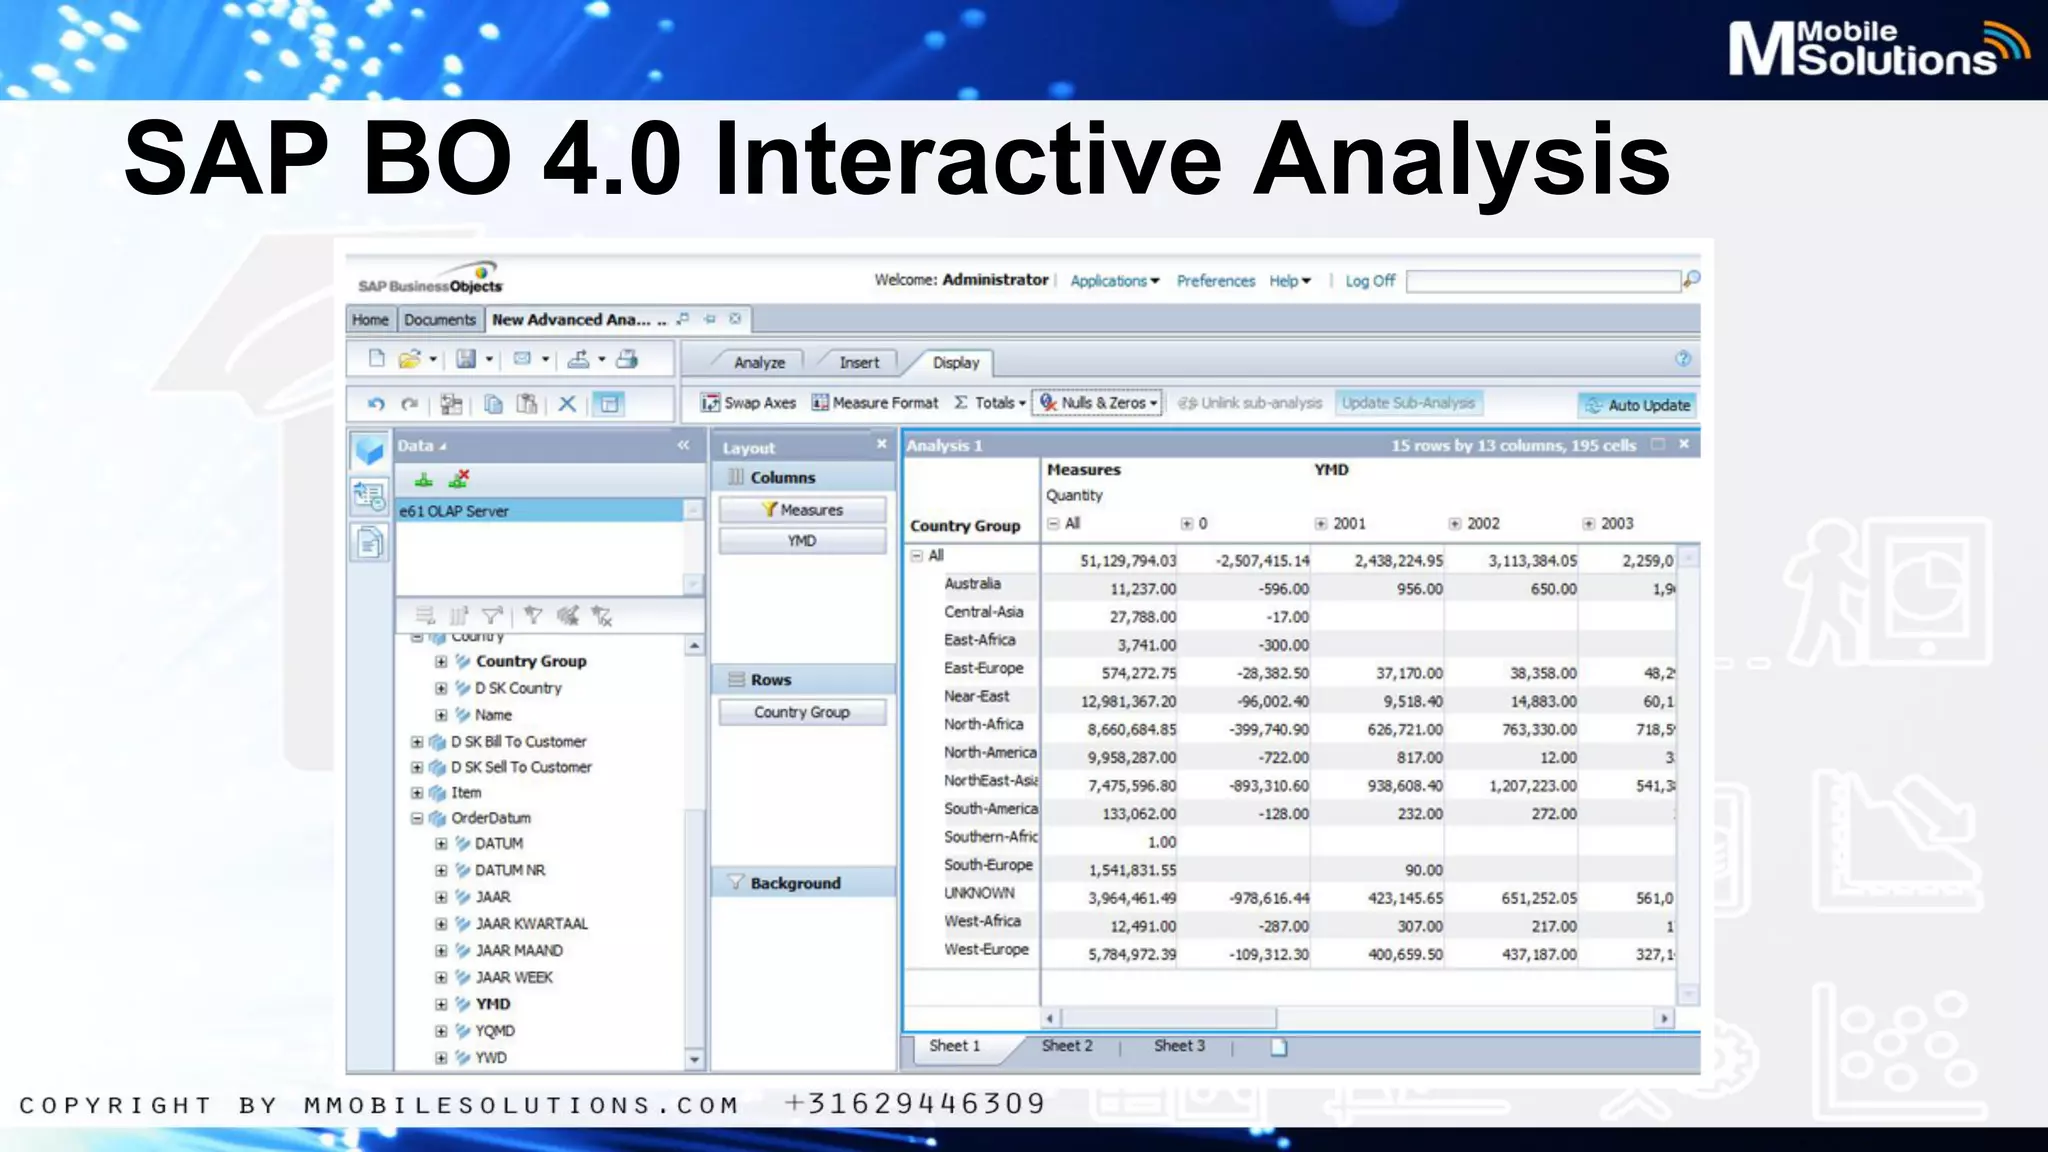Switch to the Insert tab

(x=859, y=363)
